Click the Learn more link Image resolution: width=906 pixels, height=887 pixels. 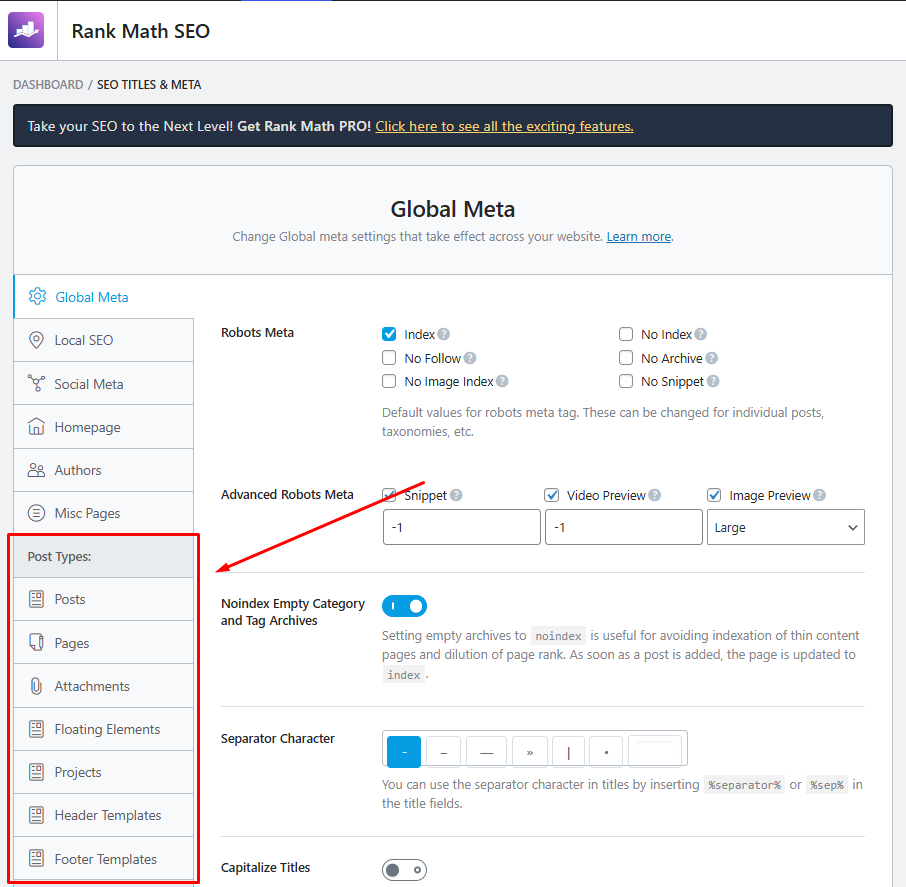click(638, 236)
